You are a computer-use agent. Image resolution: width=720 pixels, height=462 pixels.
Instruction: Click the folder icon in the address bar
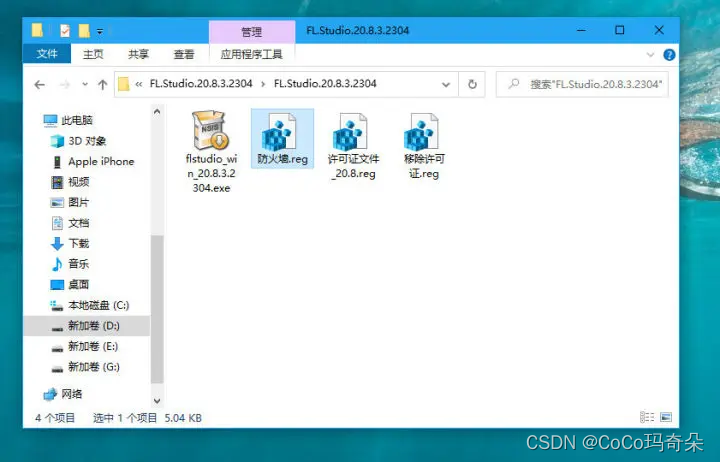(x=124, y=85)
